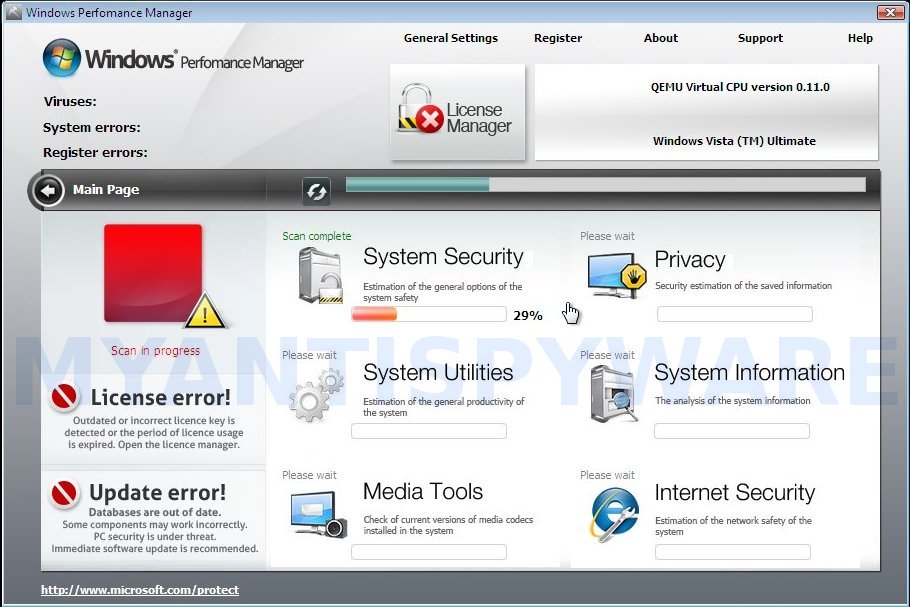
Task: Click the Update error! heading
Action: tap(157, 493)
